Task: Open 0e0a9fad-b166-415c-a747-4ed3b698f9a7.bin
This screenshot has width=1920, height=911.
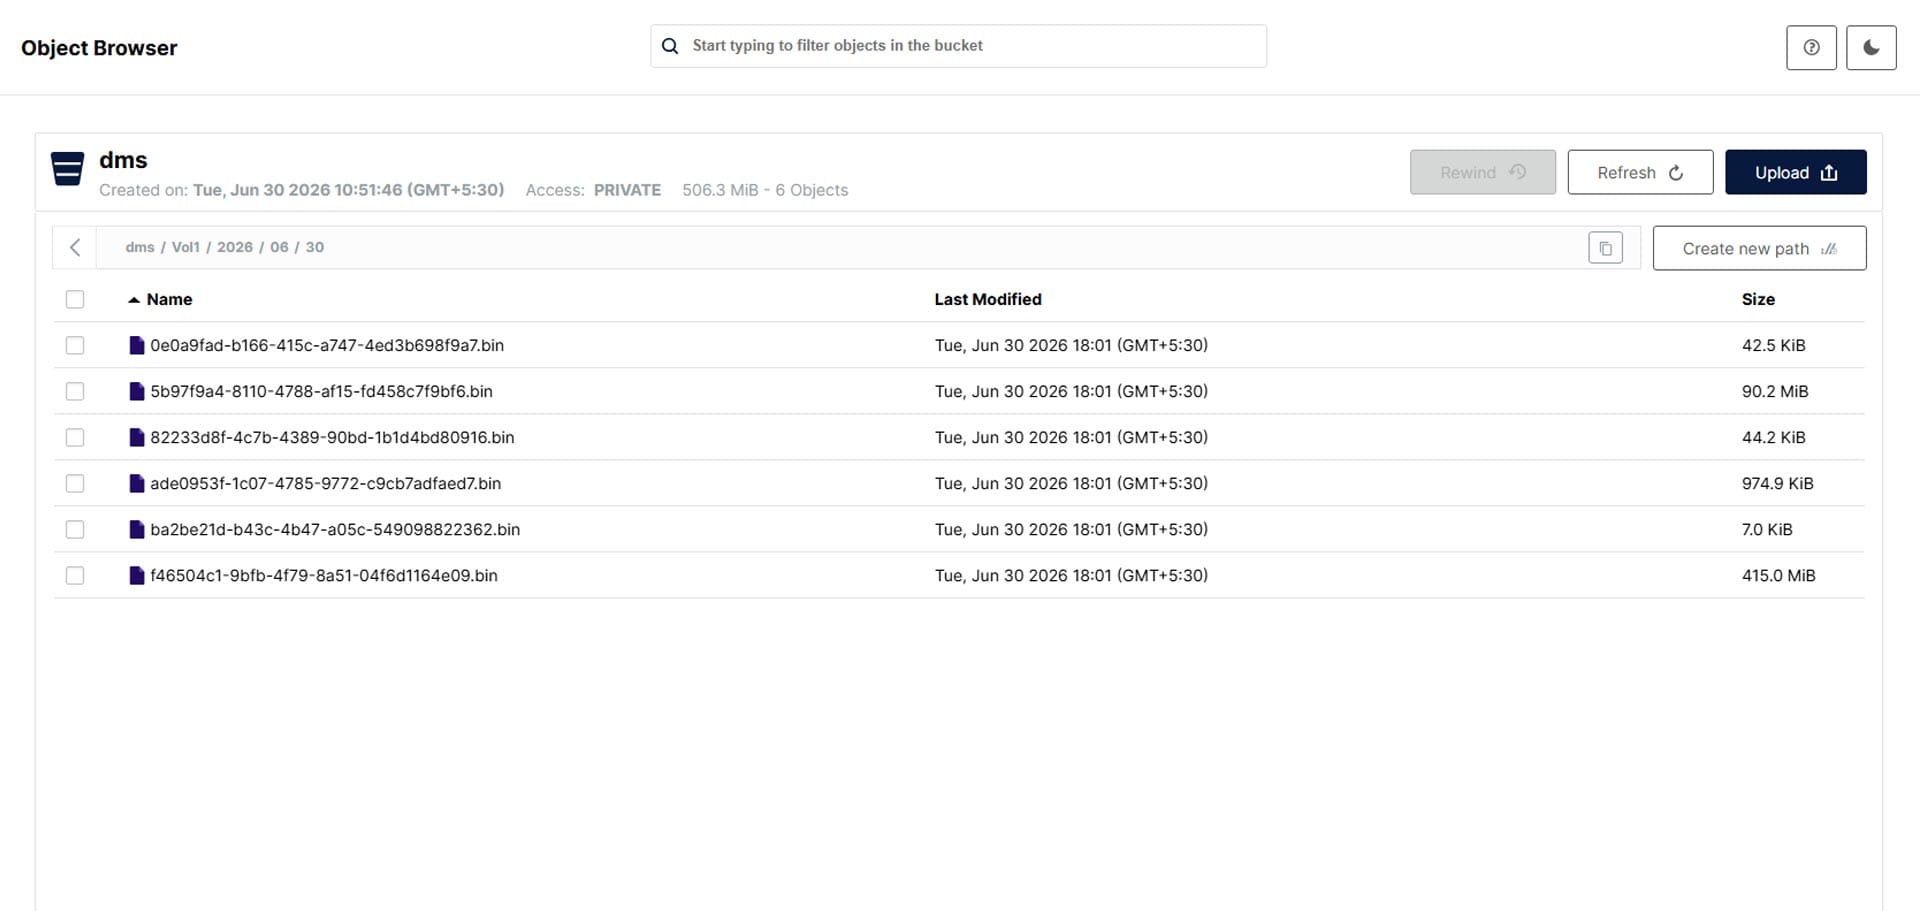Action: click(327, 345)
